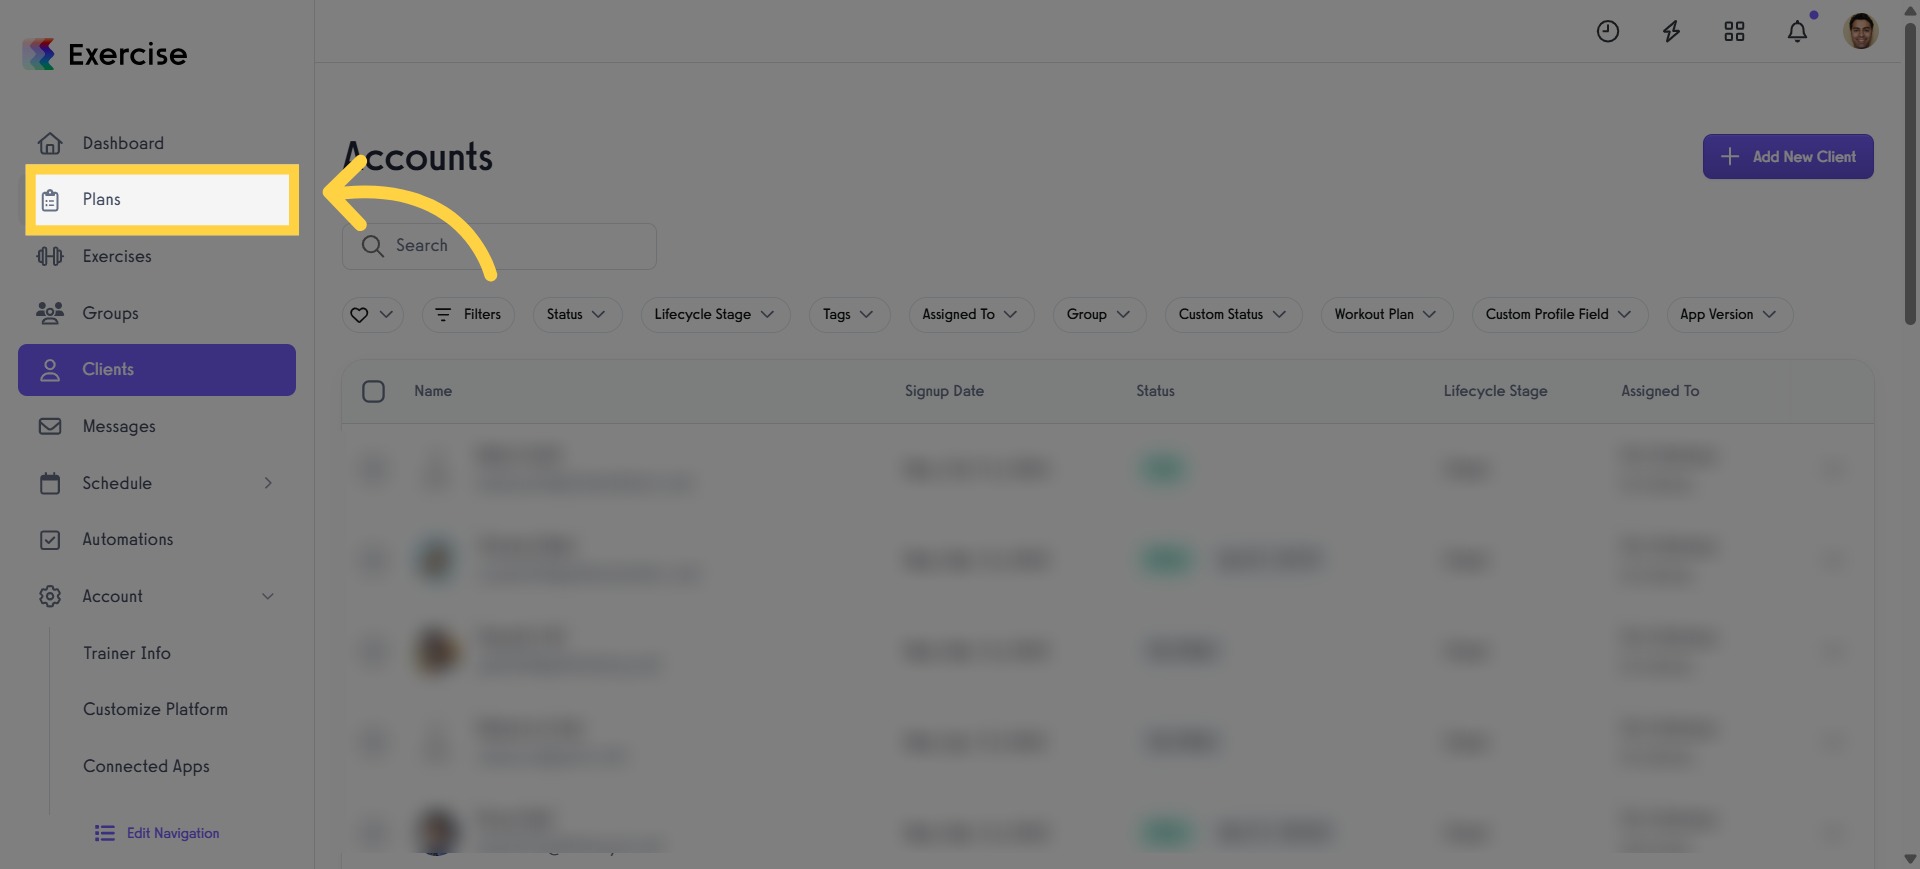Open the Workout Plan filter dropdown
1920x869 pixels.
(1386, 314)
